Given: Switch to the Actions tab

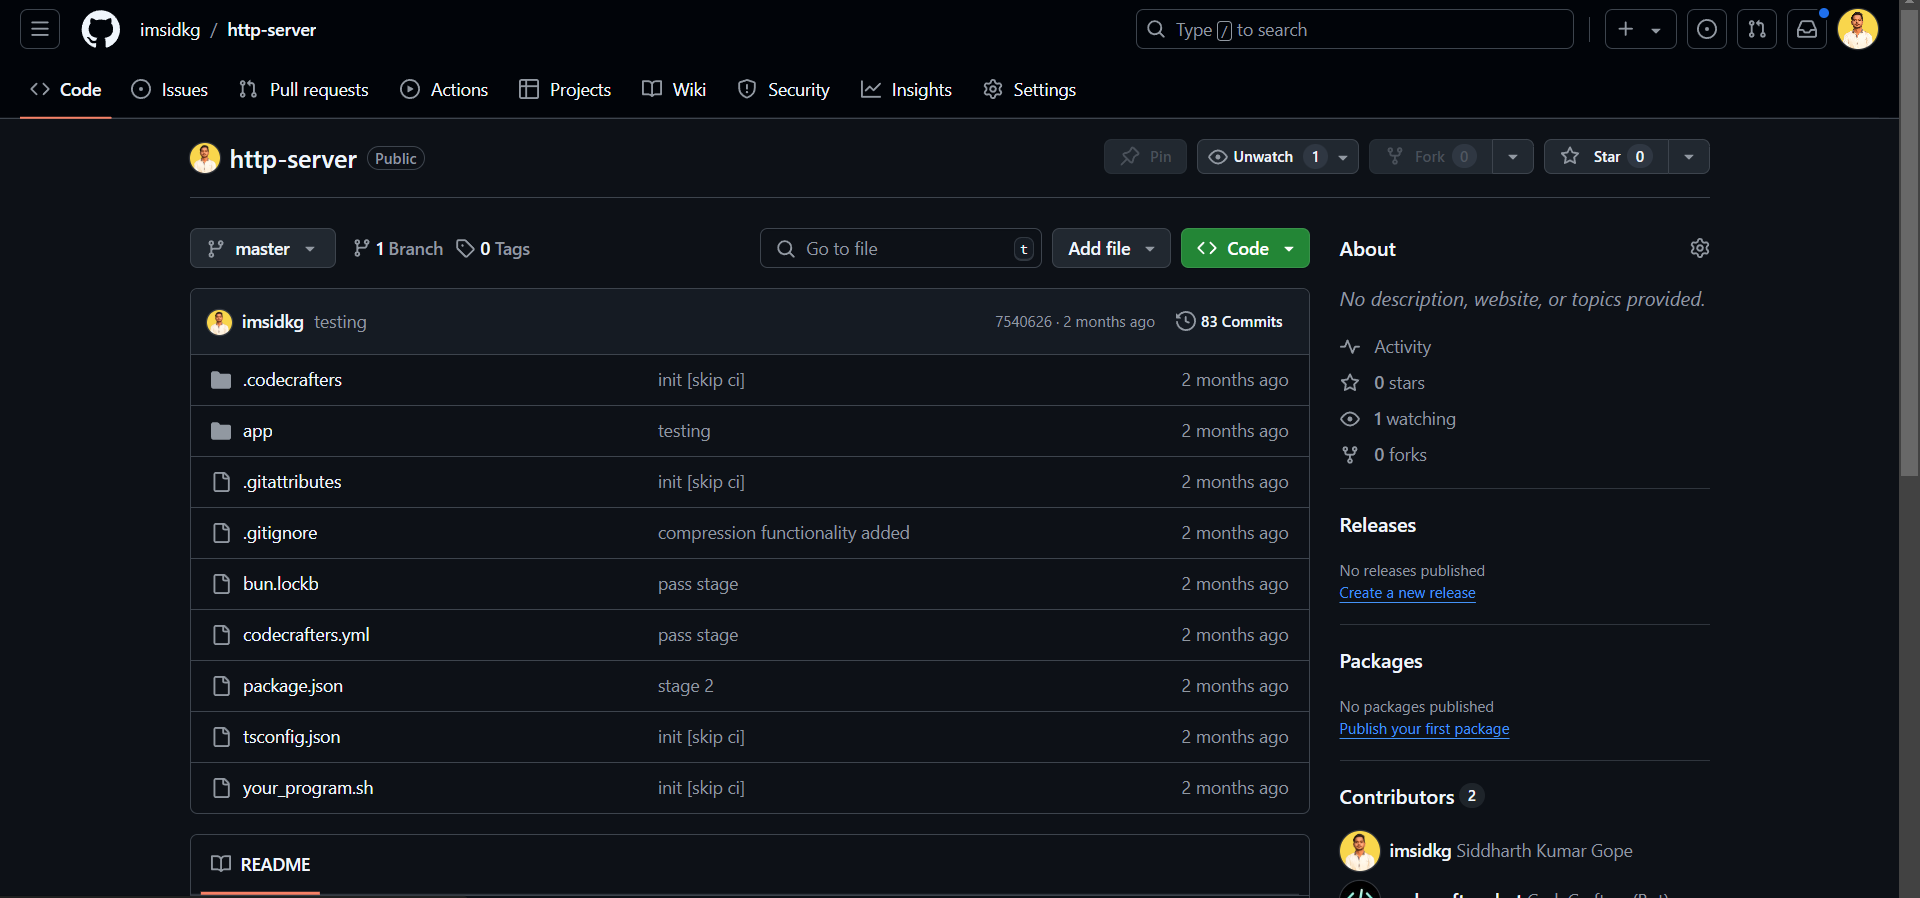Looking at the screenshot, I should point(445,90).
